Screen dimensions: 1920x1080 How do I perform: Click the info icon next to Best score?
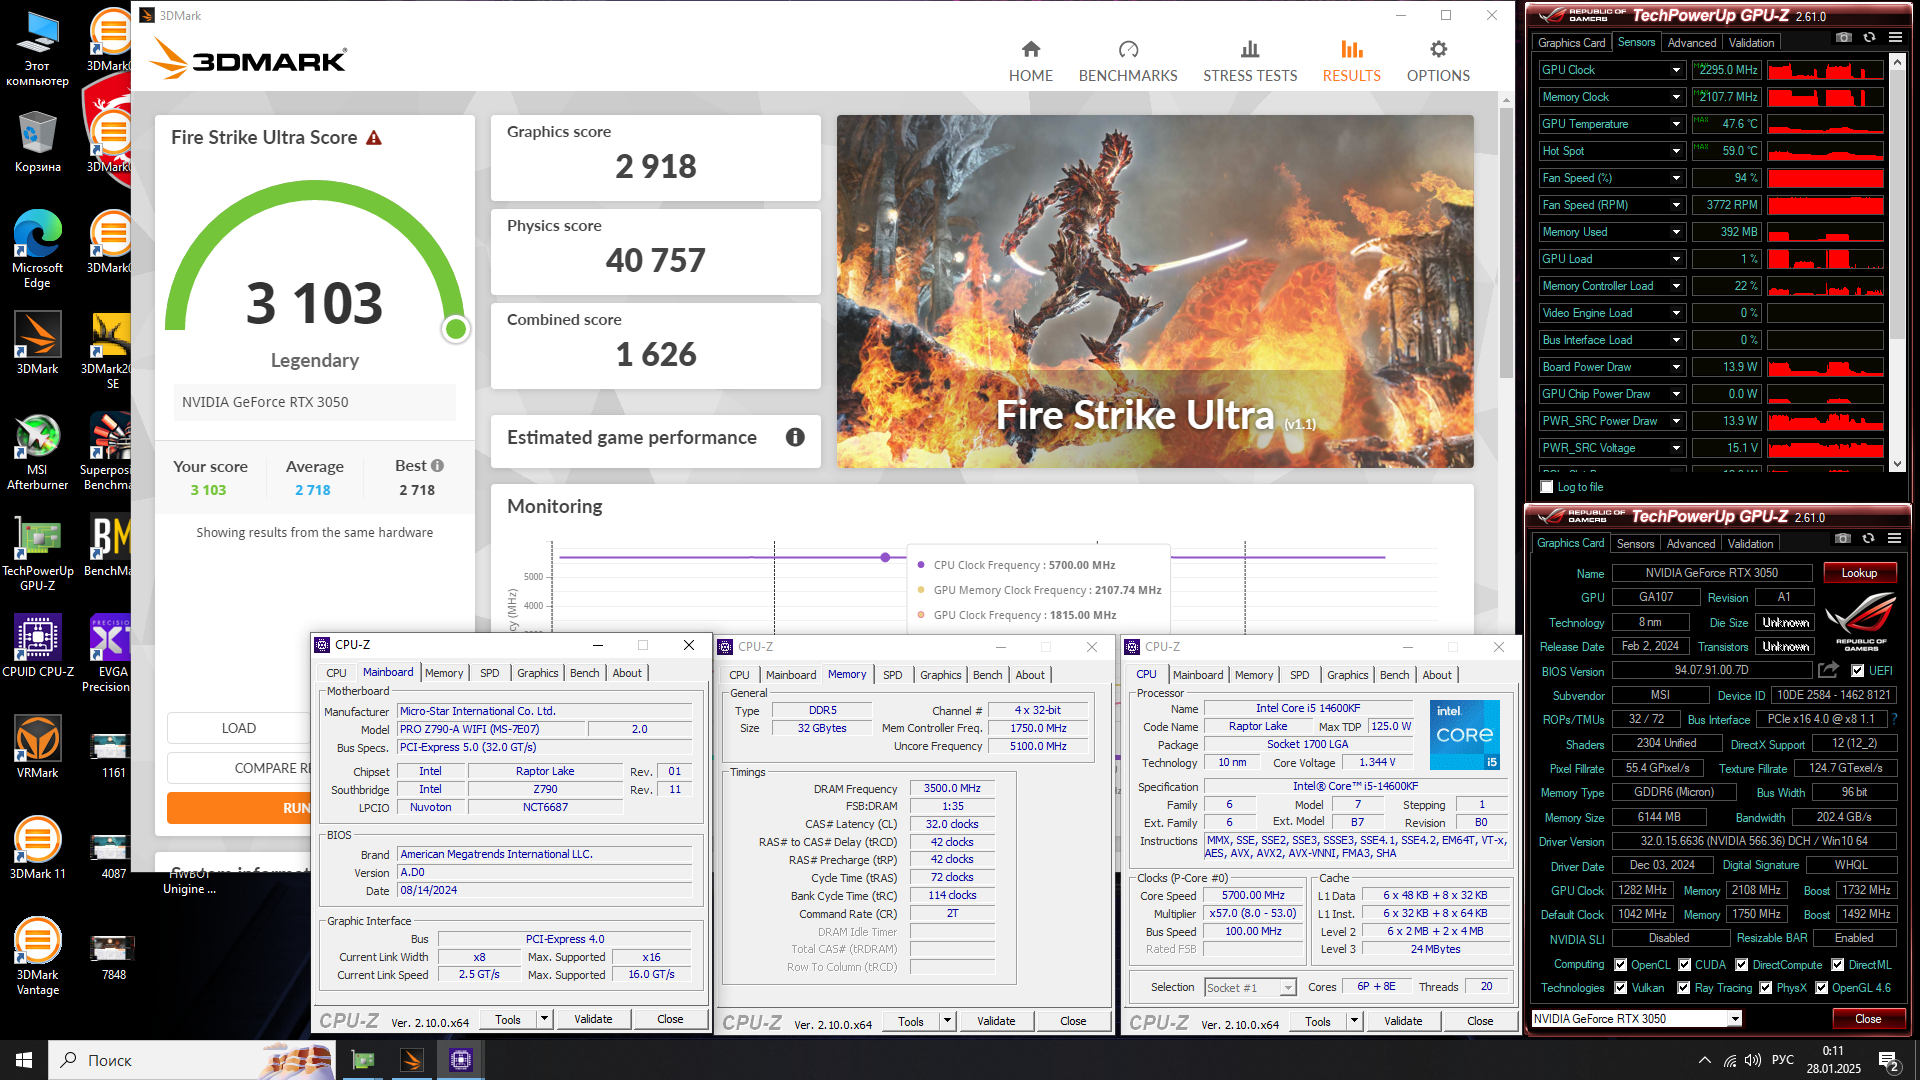tap(437, 466)
